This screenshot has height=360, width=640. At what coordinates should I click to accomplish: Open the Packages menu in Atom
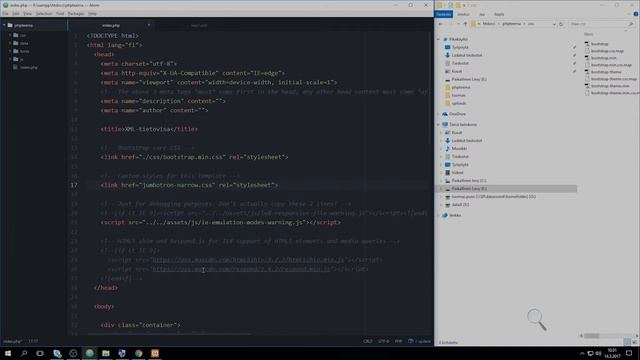(76, 13)
